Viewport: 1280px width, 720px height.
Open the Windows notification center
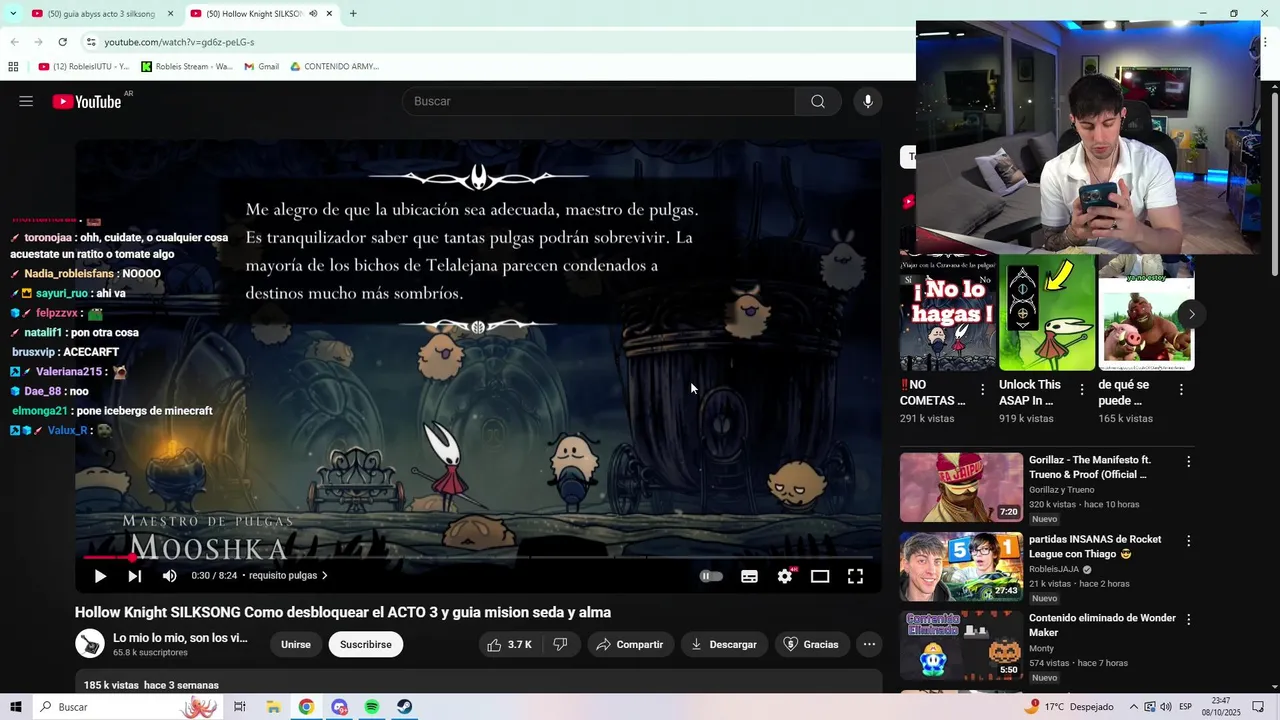[1258, 707]
